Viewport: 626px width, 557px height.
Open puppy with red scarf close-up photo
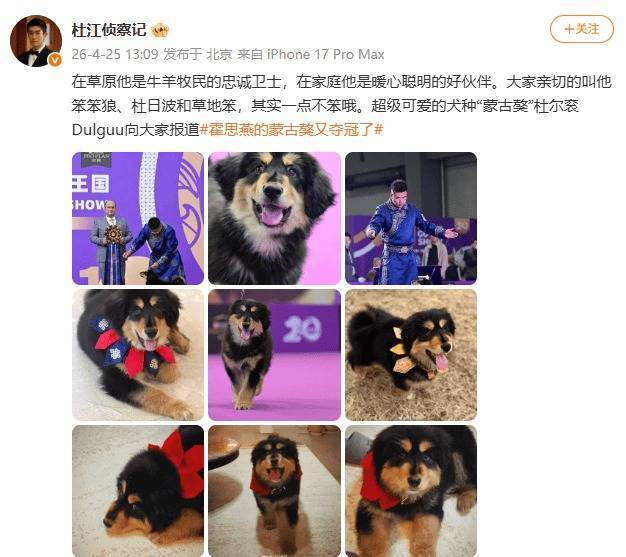coord(411,491)
